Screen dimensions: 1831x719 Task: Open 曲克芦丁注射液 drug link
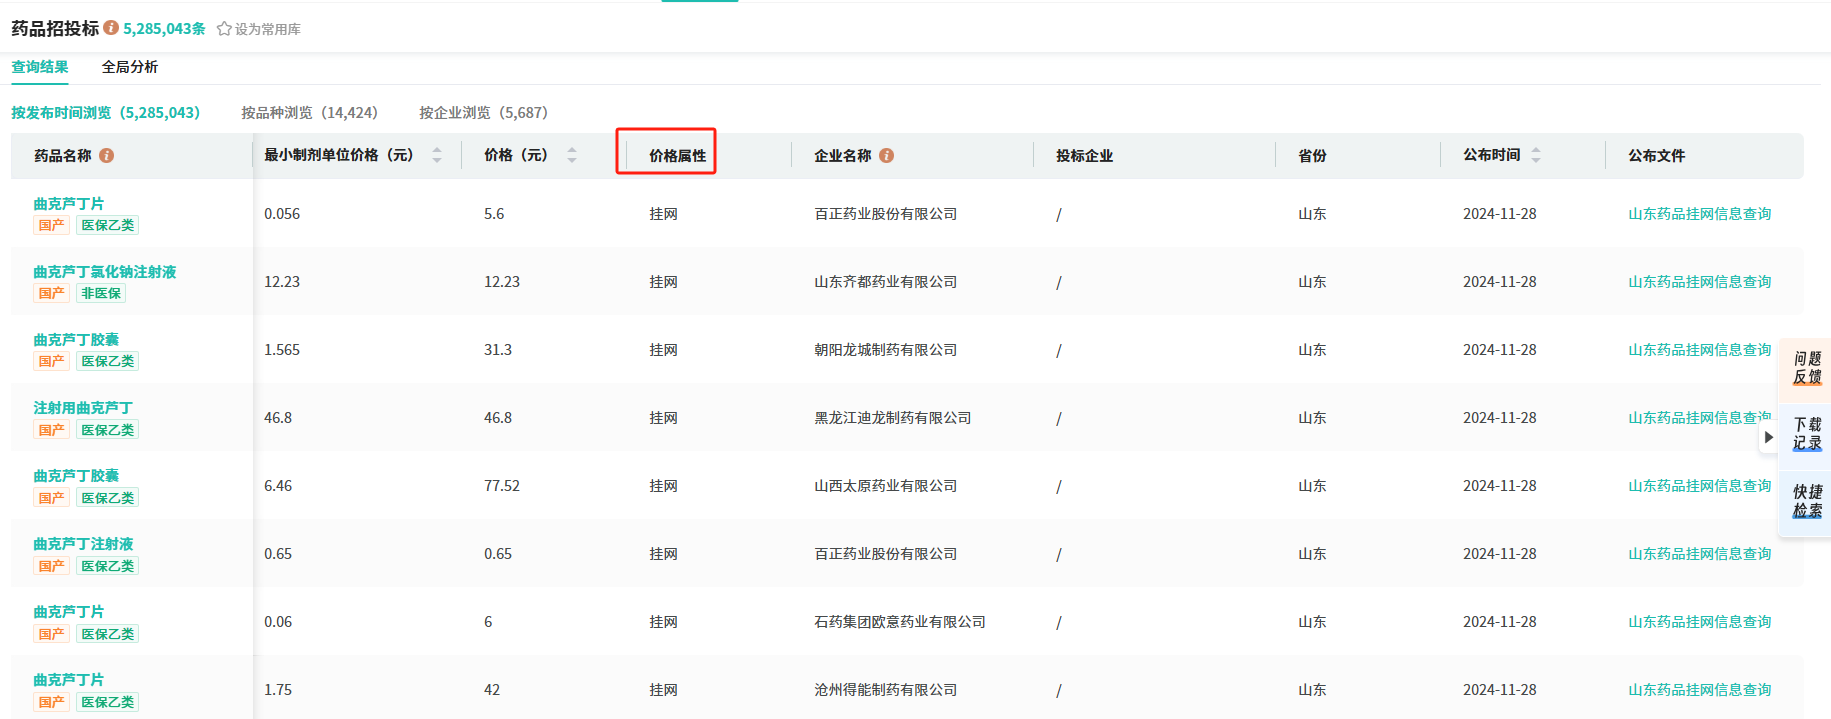83,544
